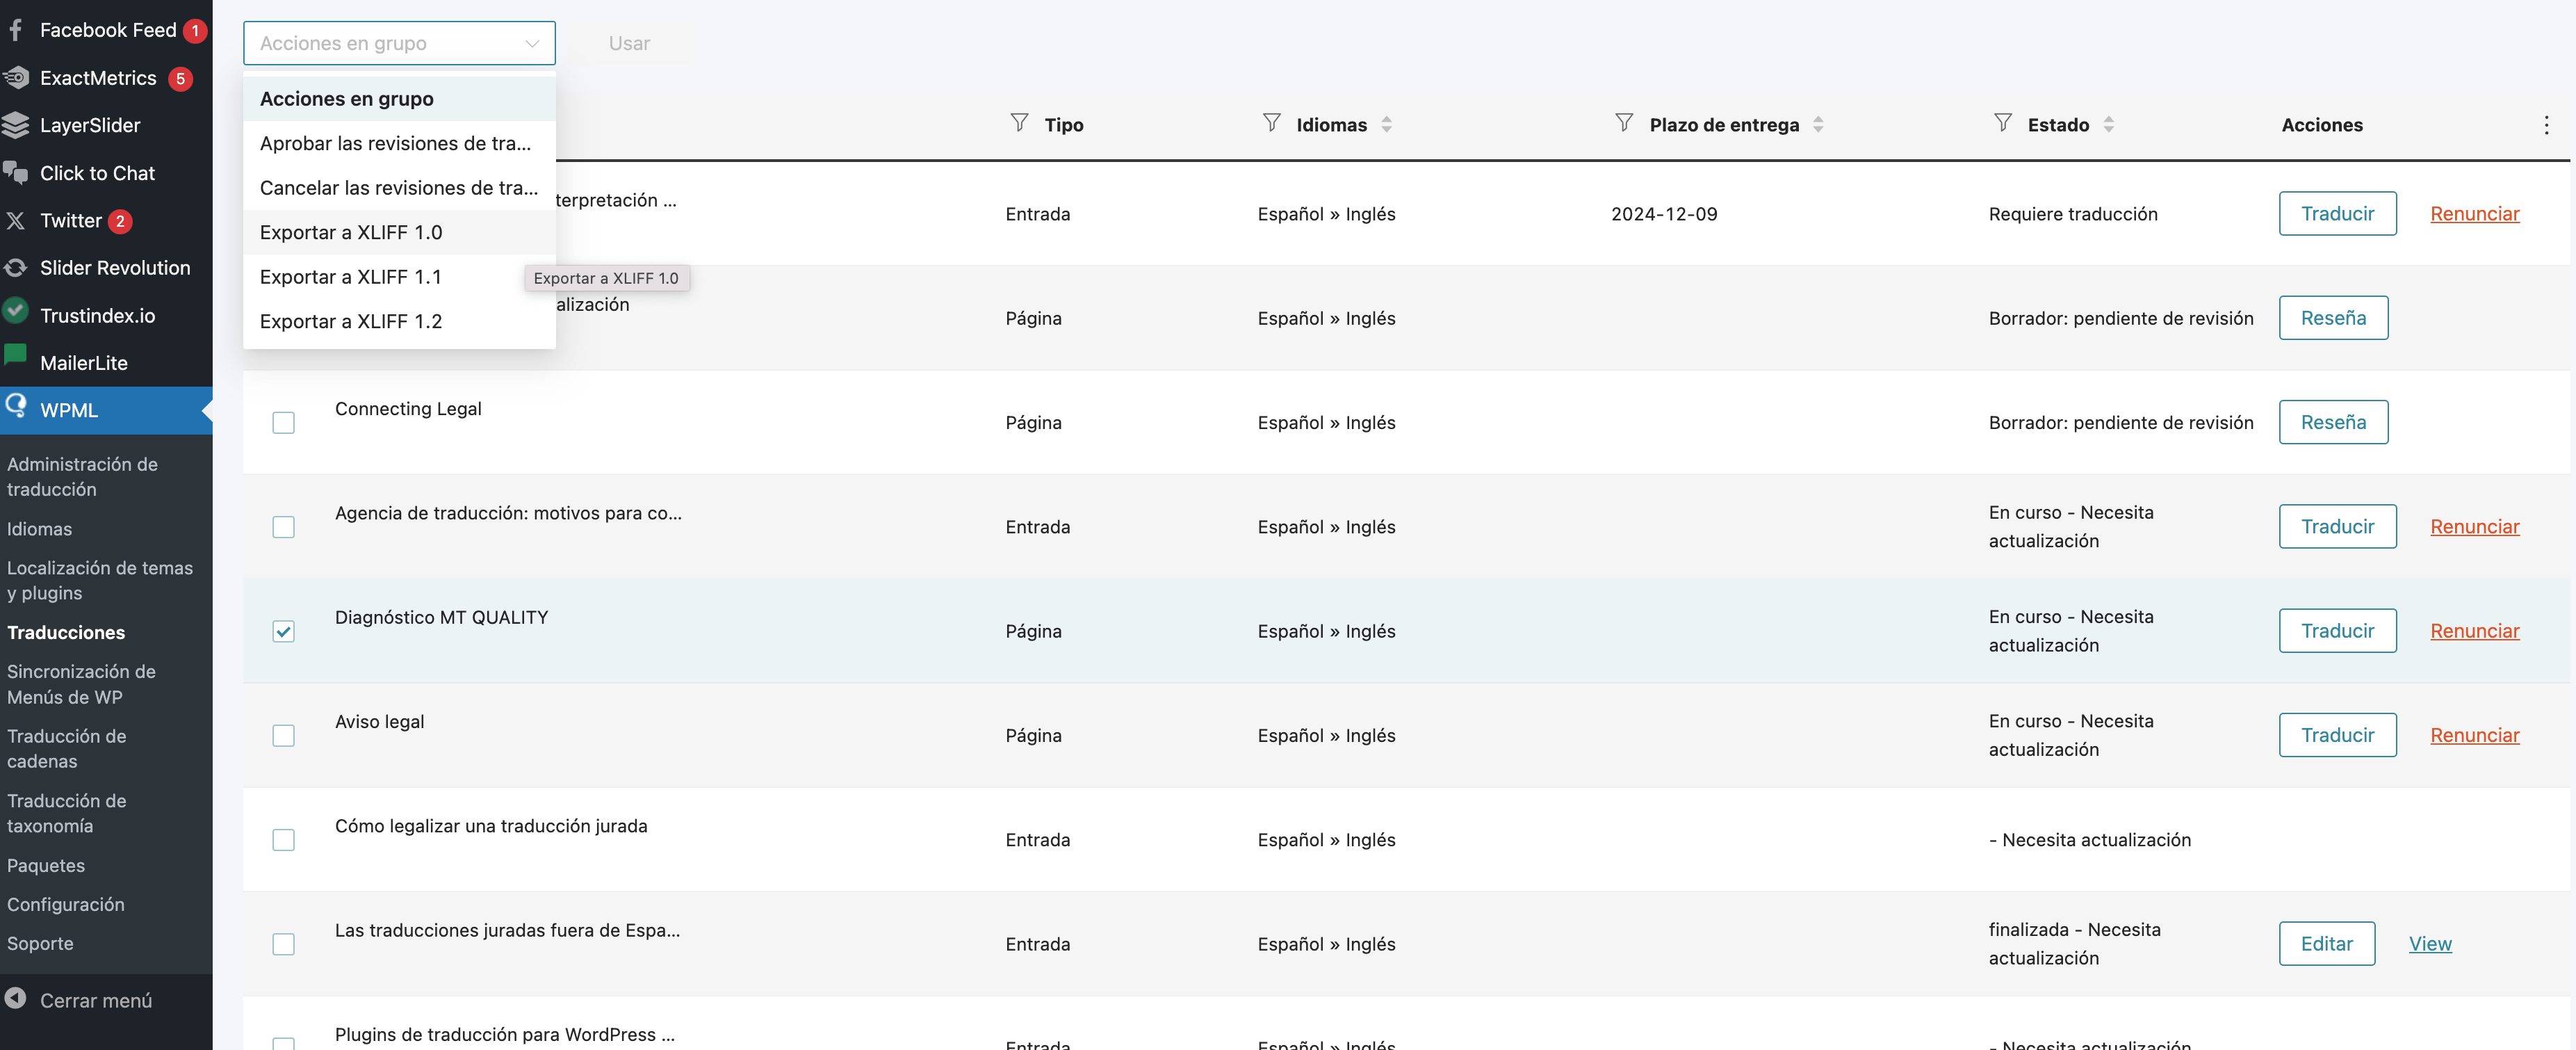Select the Aviso legal row checkbox
The image size is (2576, 1050).
[x=283, y=736]
